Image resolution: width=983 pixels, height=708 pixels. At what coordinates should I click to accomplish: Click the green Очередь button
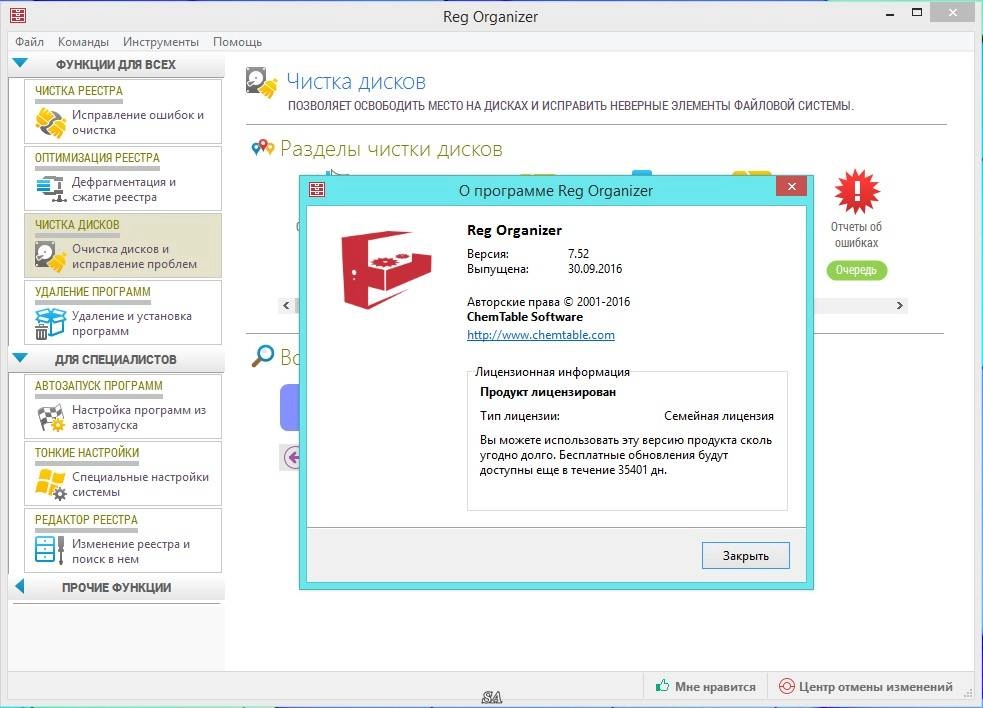(856, 270)
